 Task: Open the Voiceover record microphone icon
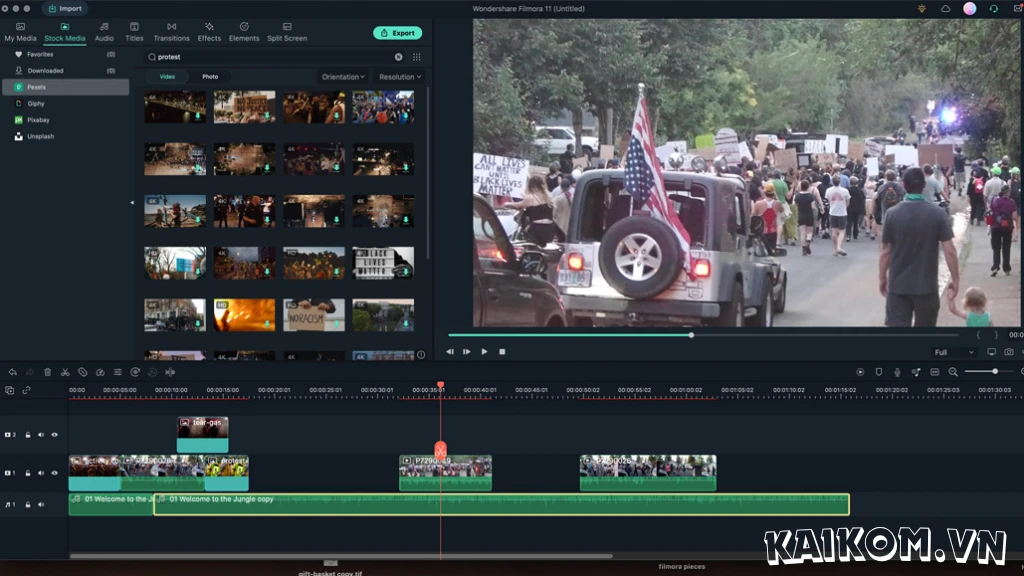point(897,371)
